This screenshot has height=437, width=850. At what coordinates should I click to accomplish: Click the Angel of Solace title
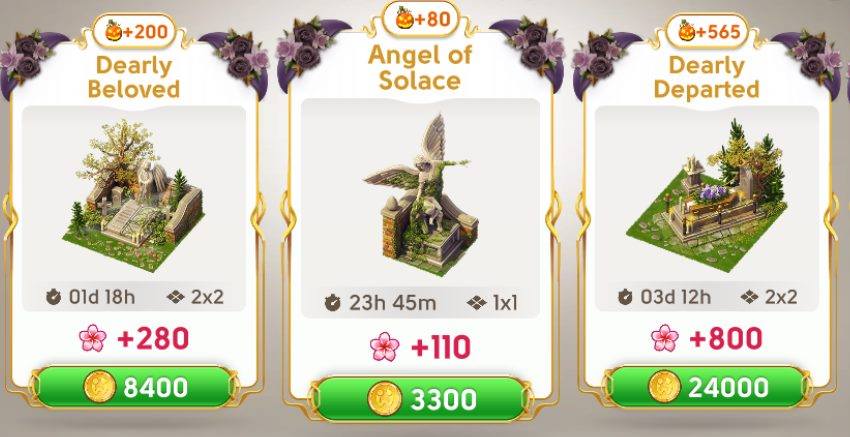point(420,68)
